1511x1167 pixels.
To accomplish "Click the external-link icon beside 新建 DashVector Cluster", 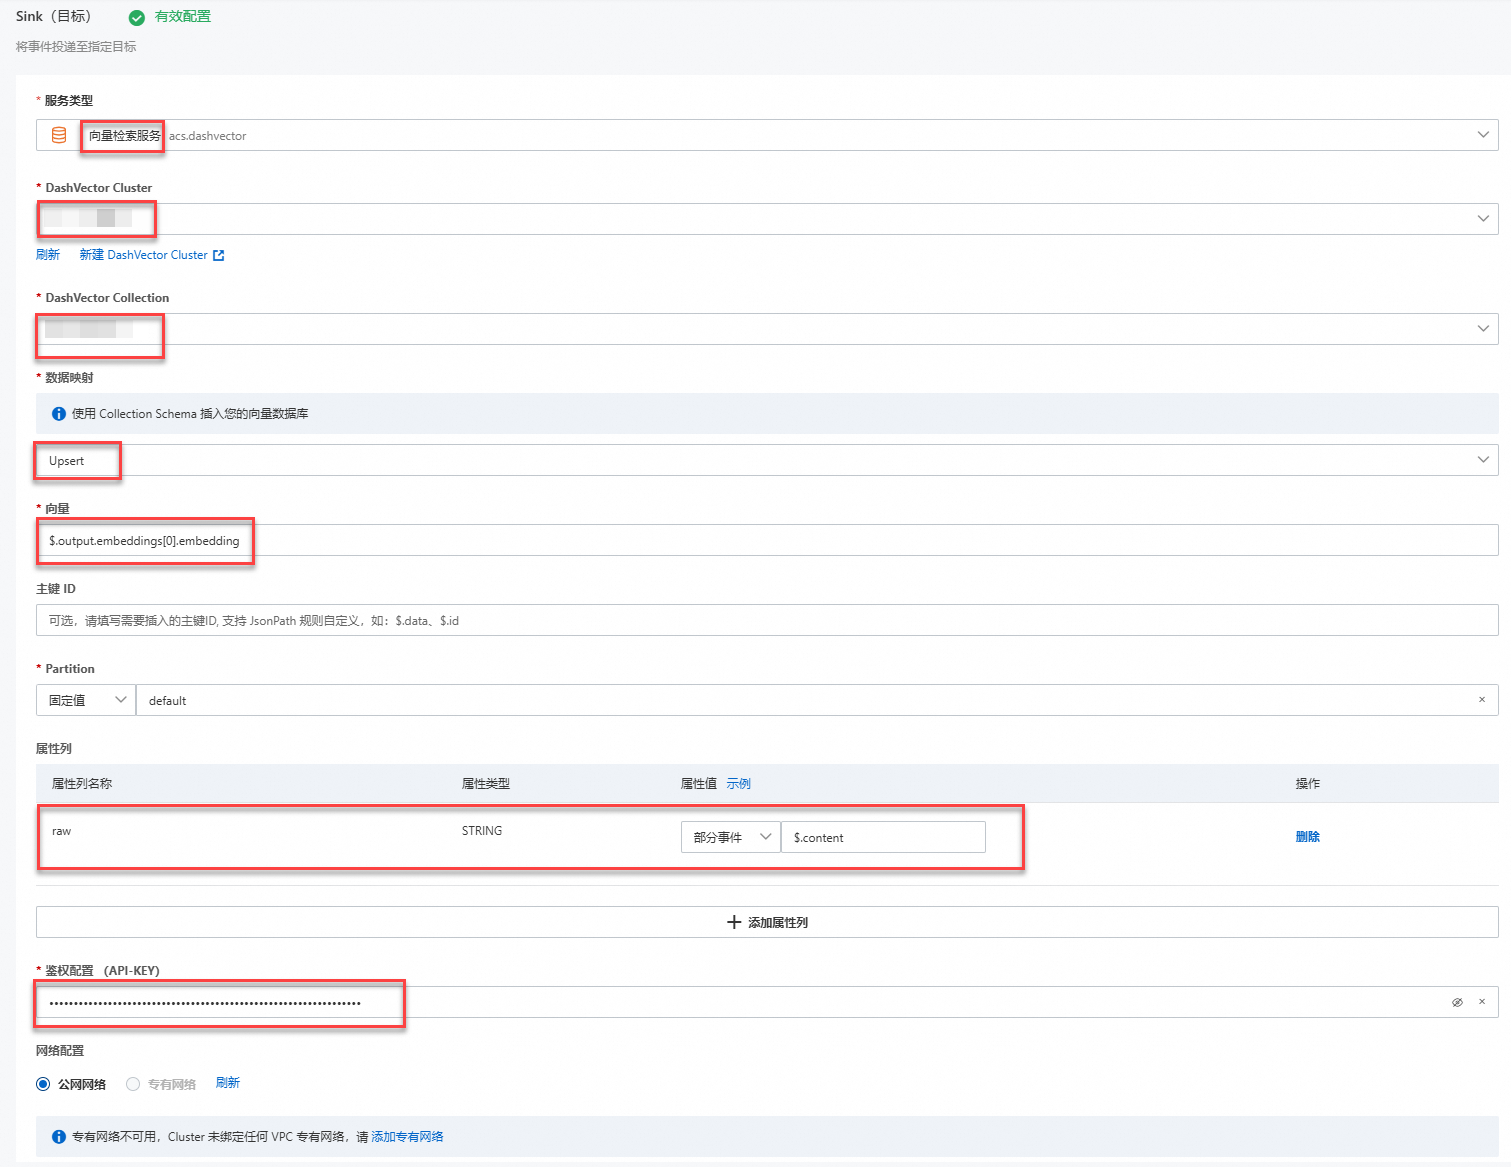I will tap(219, 256).
